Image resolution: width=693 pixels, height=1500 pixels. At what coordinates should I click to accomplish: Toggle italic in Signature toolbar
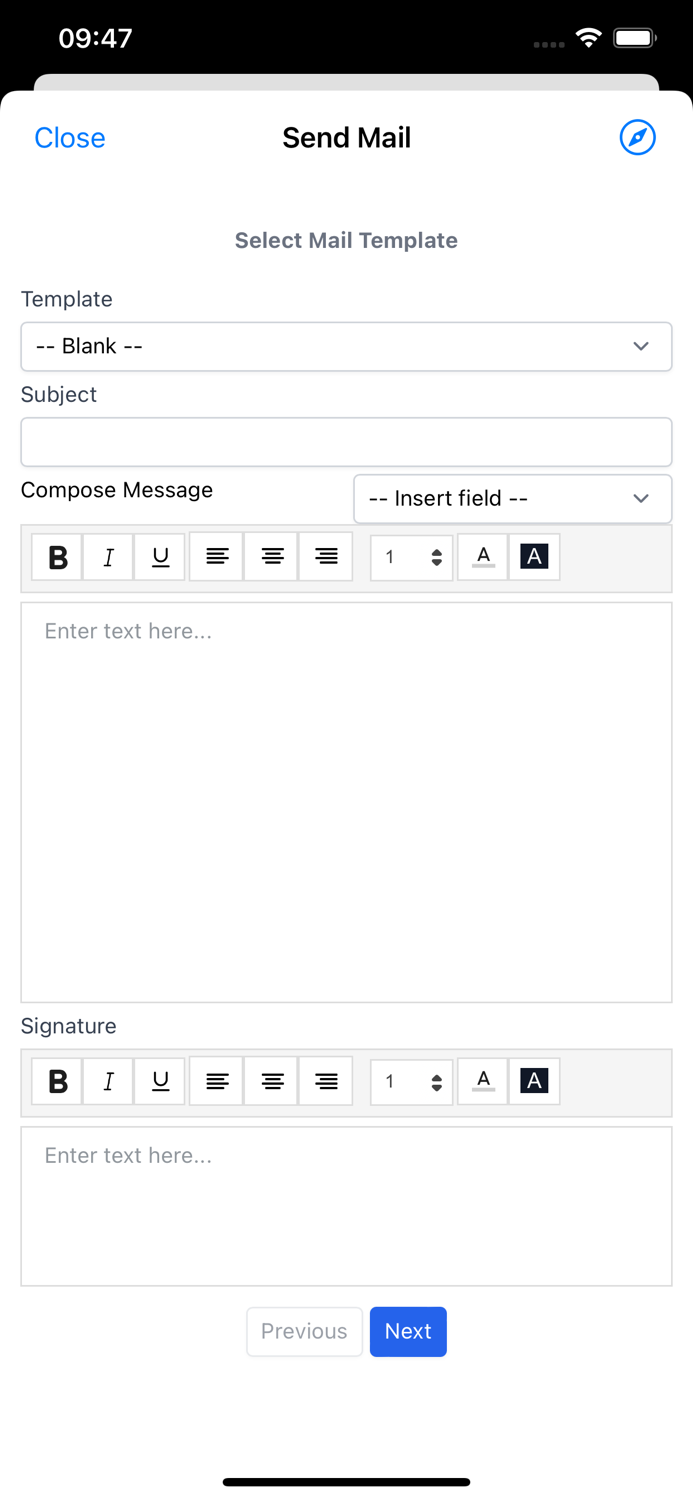point(108,1081)
